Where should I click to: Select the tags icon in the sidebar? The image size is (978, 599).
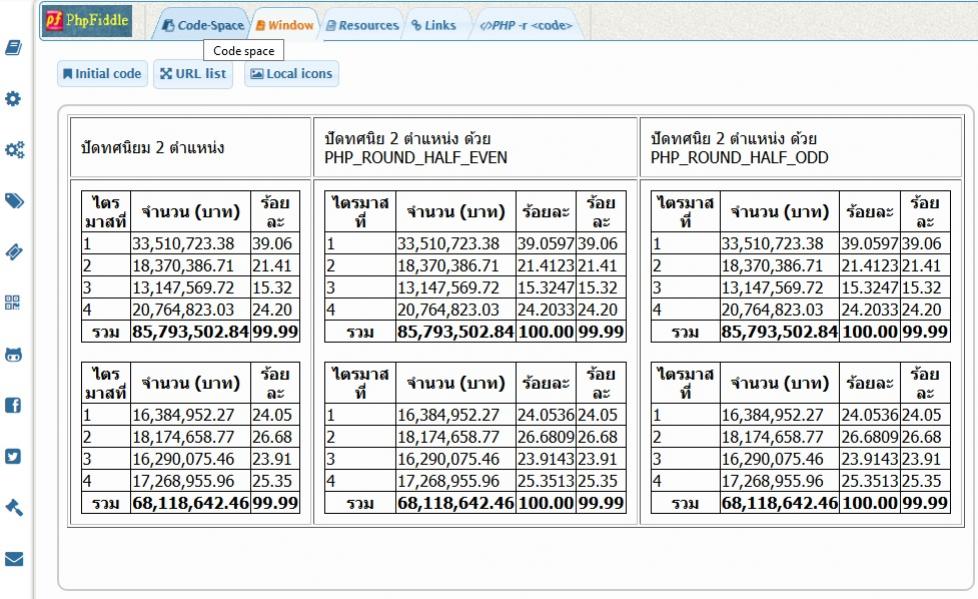click(x=14, y=201)
